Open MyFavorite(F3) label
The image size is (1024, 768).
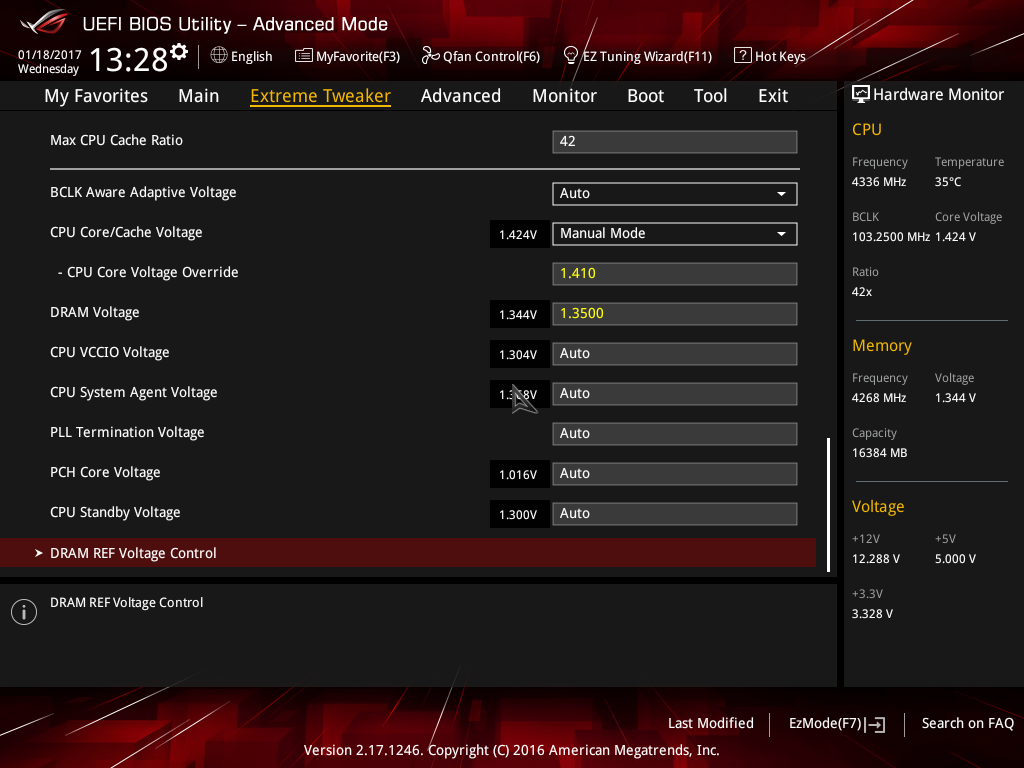358,57
